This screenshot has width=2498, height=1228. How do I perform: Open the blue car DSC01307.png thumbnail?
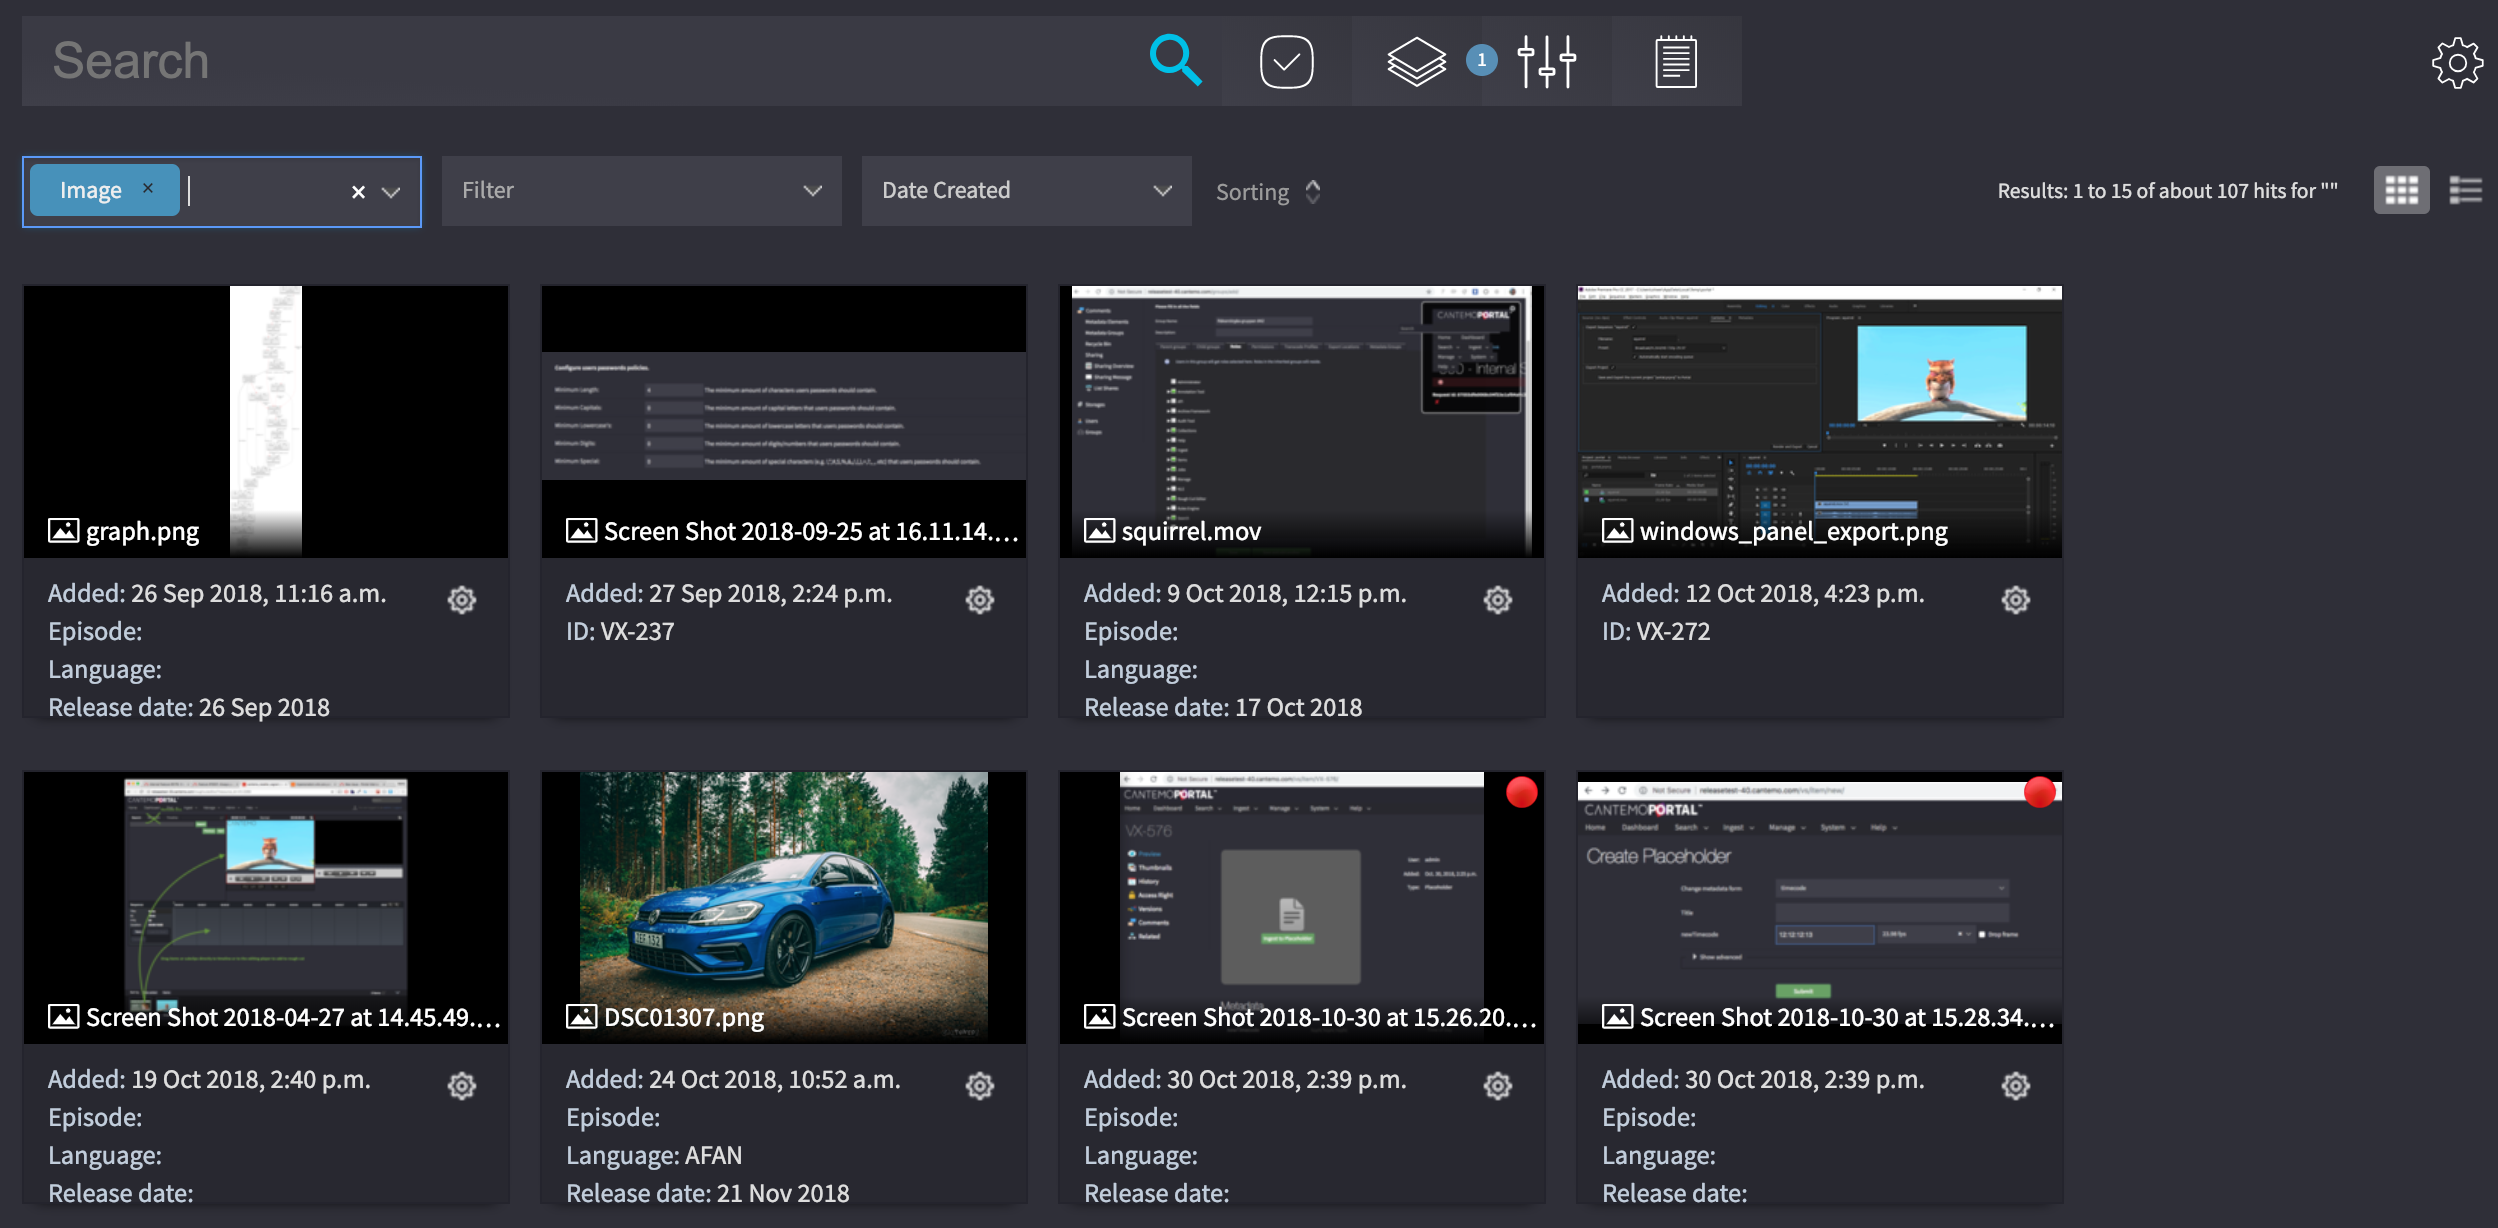point(784,907)
